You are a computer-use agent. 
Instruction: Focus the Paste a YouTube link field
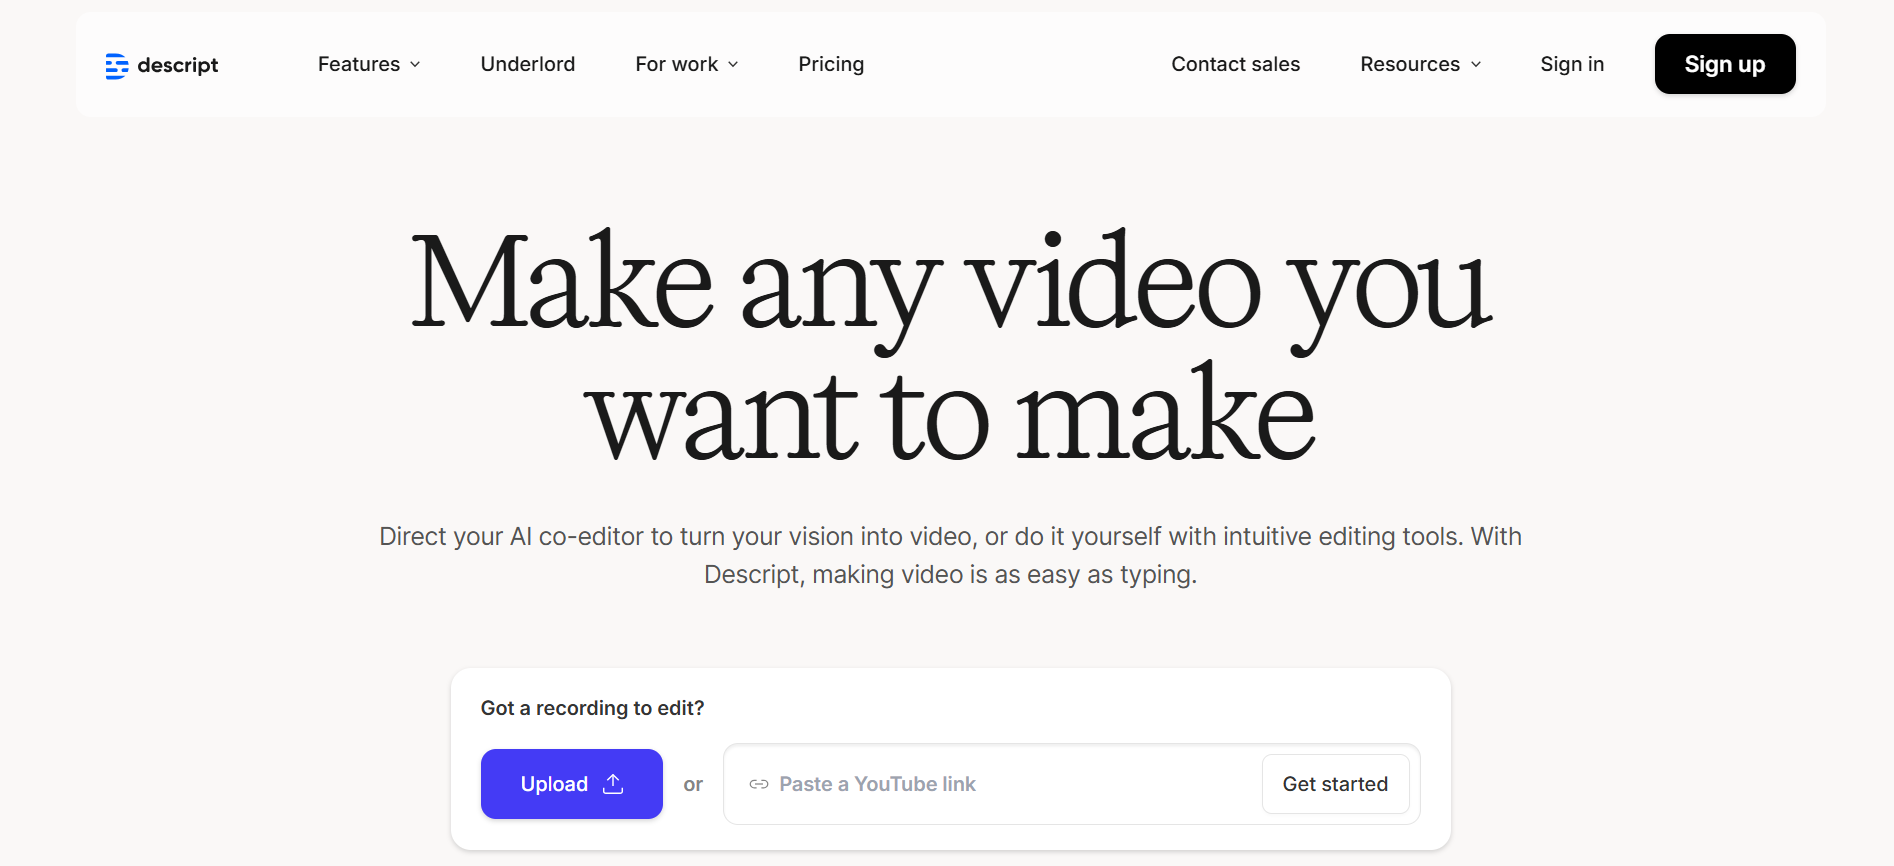1000,784
